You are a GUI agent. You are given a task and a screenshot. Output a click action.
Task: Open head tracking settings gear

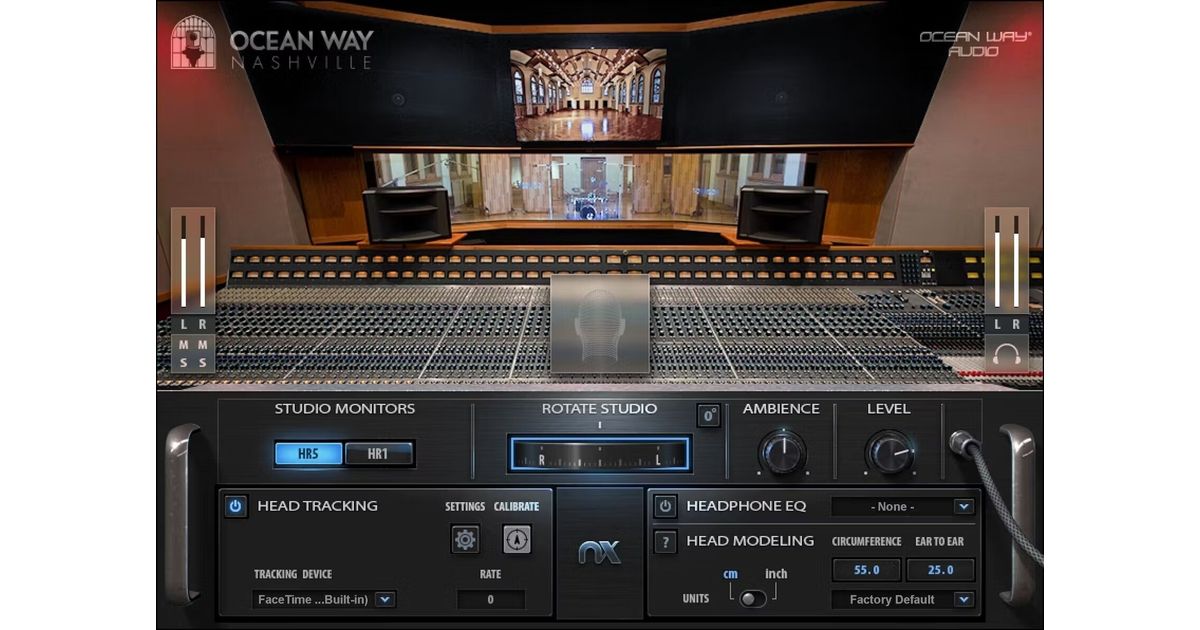pyautogui.click(x=465, y=540)
